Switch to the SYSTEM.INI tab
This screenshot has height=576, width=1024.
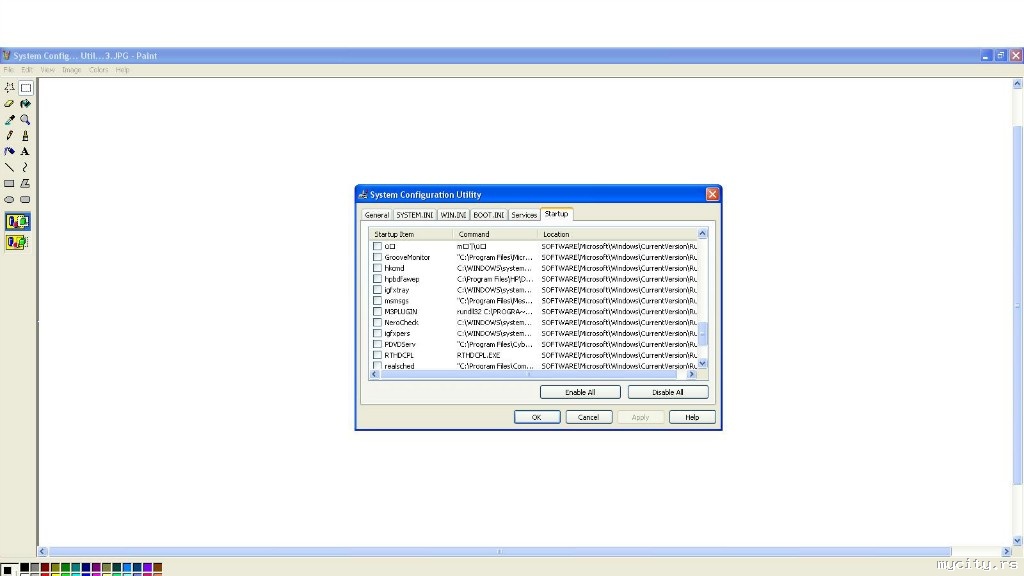pos(415,215)
